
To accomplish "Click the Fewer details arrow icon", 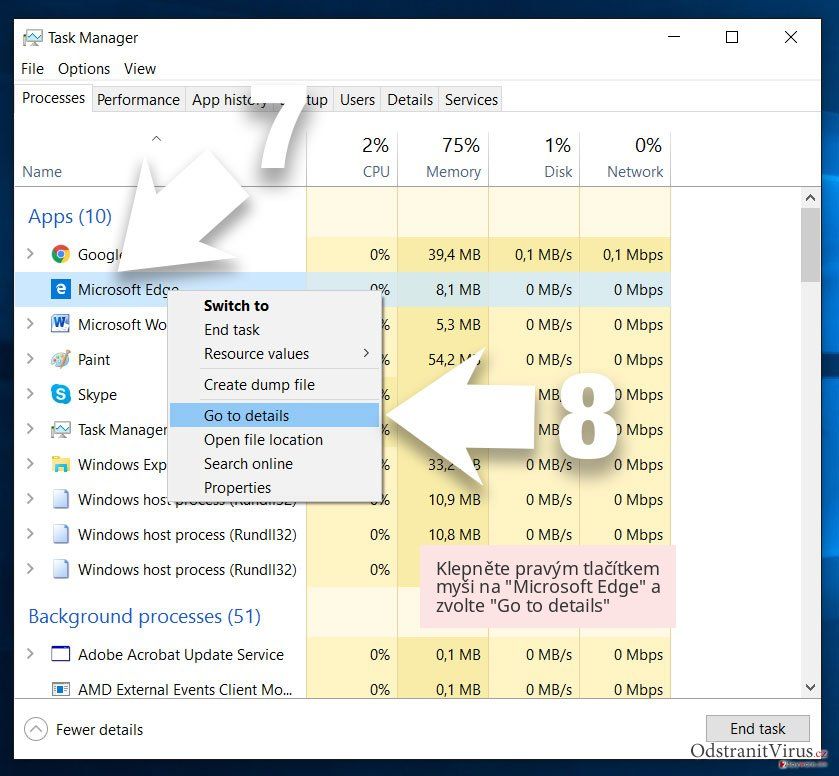I will pos(36,729).
